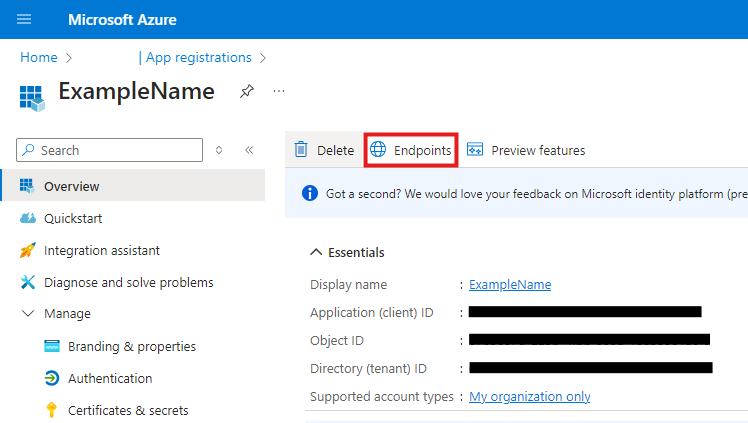
Task: Click the feedback info icon
Action: (310, 193)
